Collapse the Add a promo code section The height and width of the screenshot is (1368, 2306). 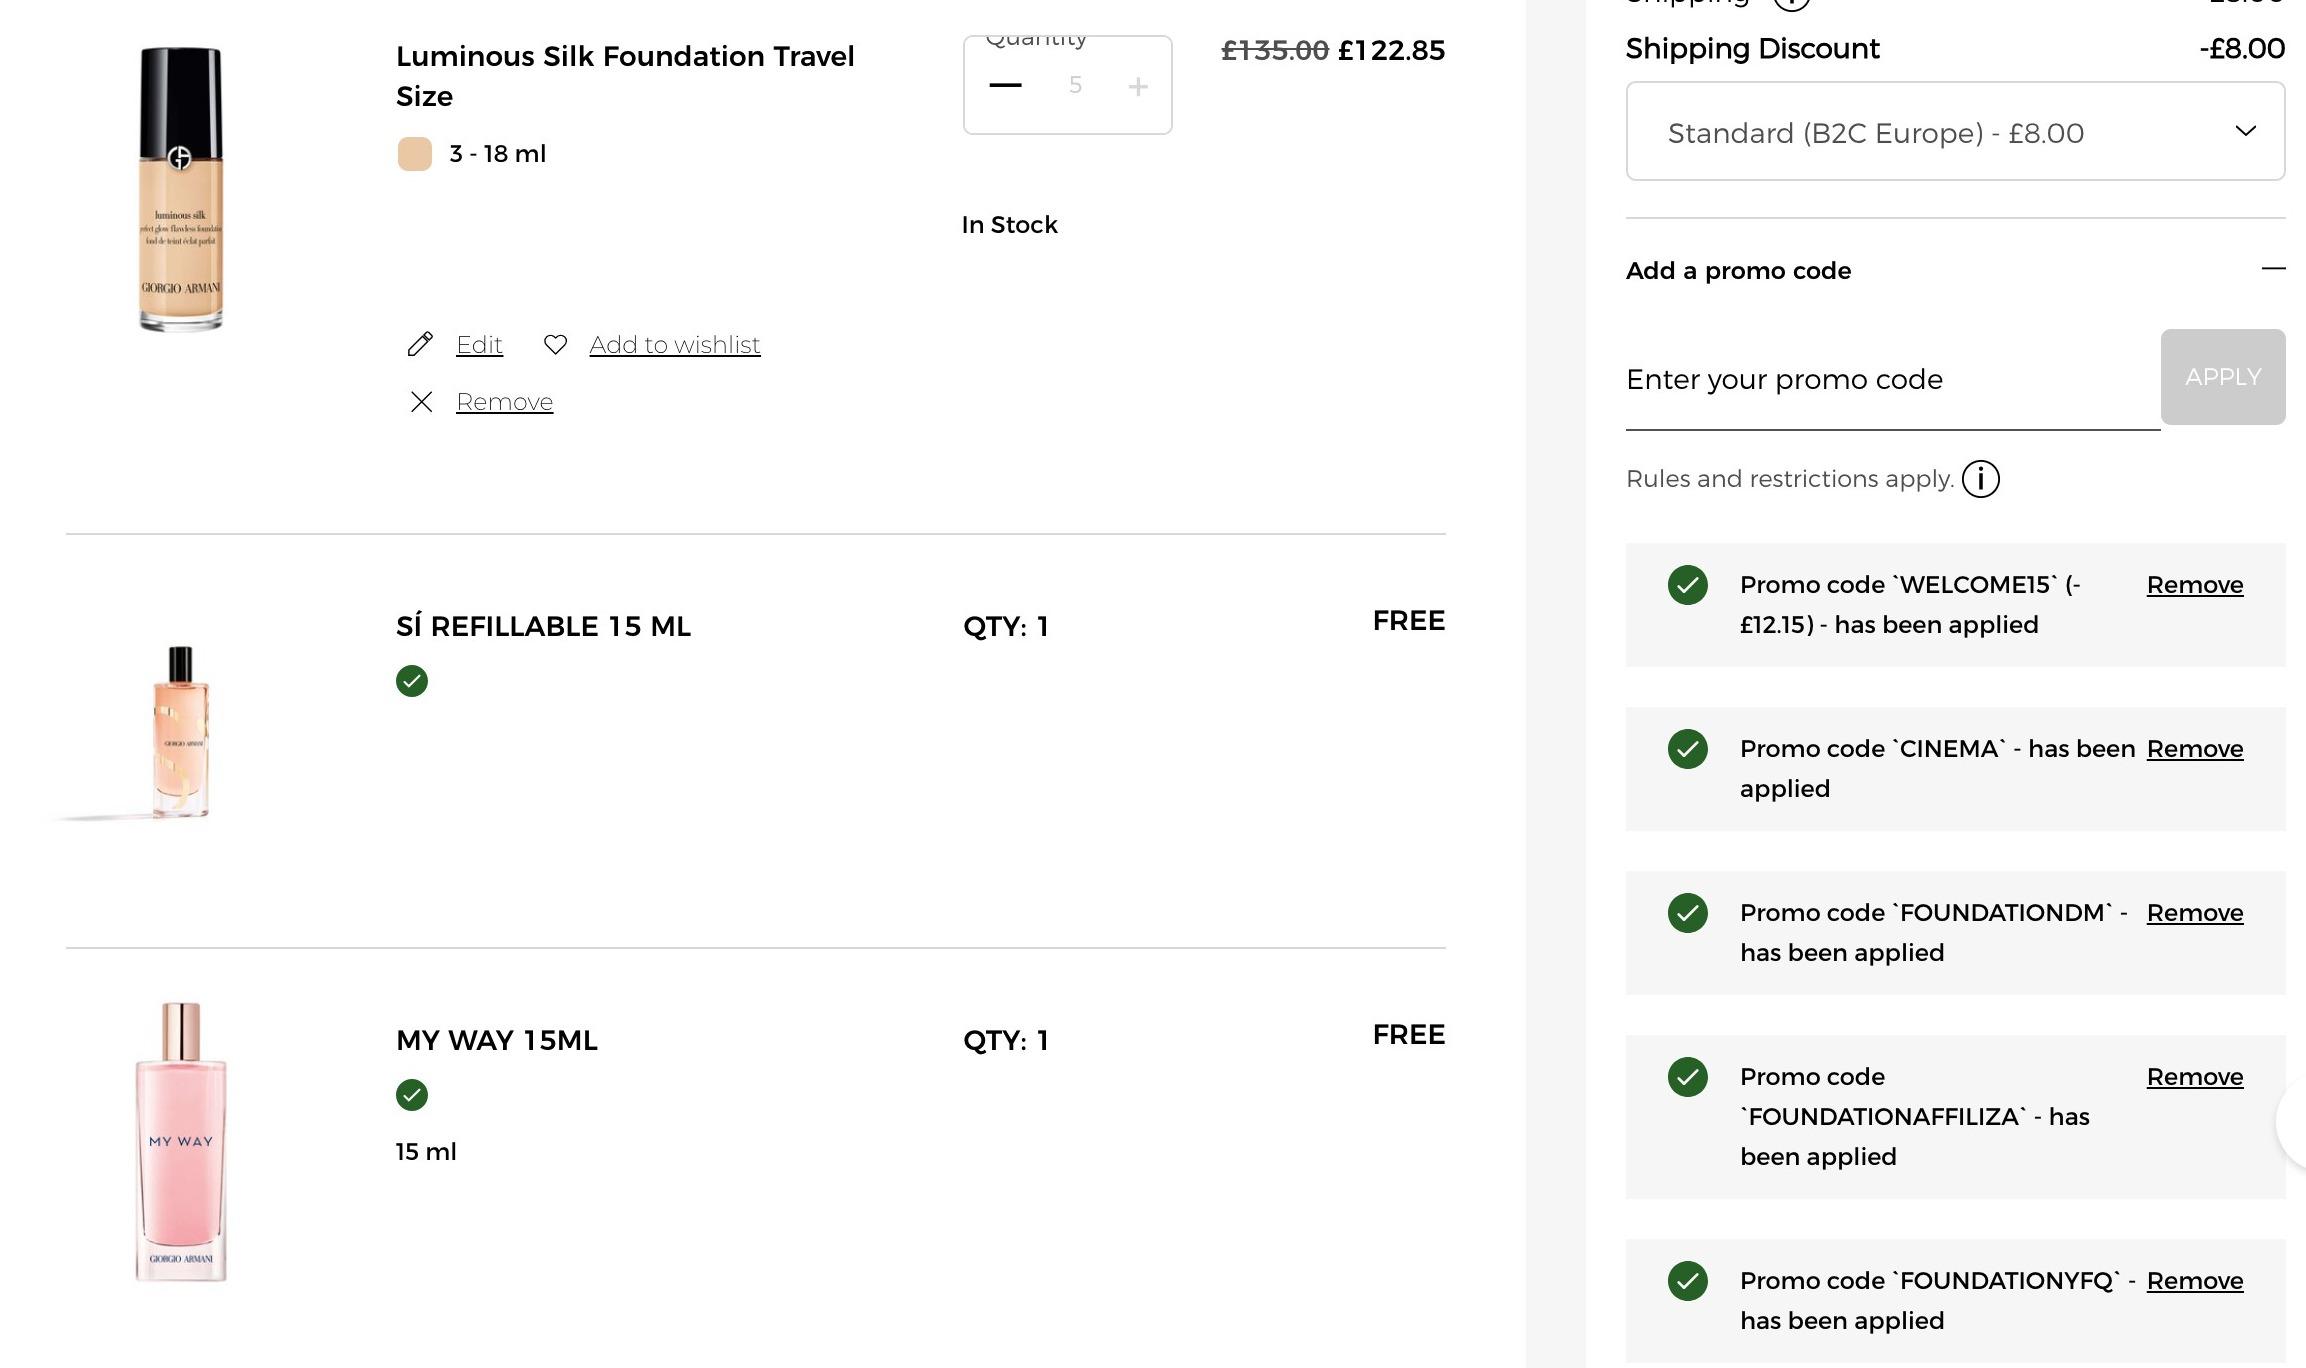[2273, 268]
